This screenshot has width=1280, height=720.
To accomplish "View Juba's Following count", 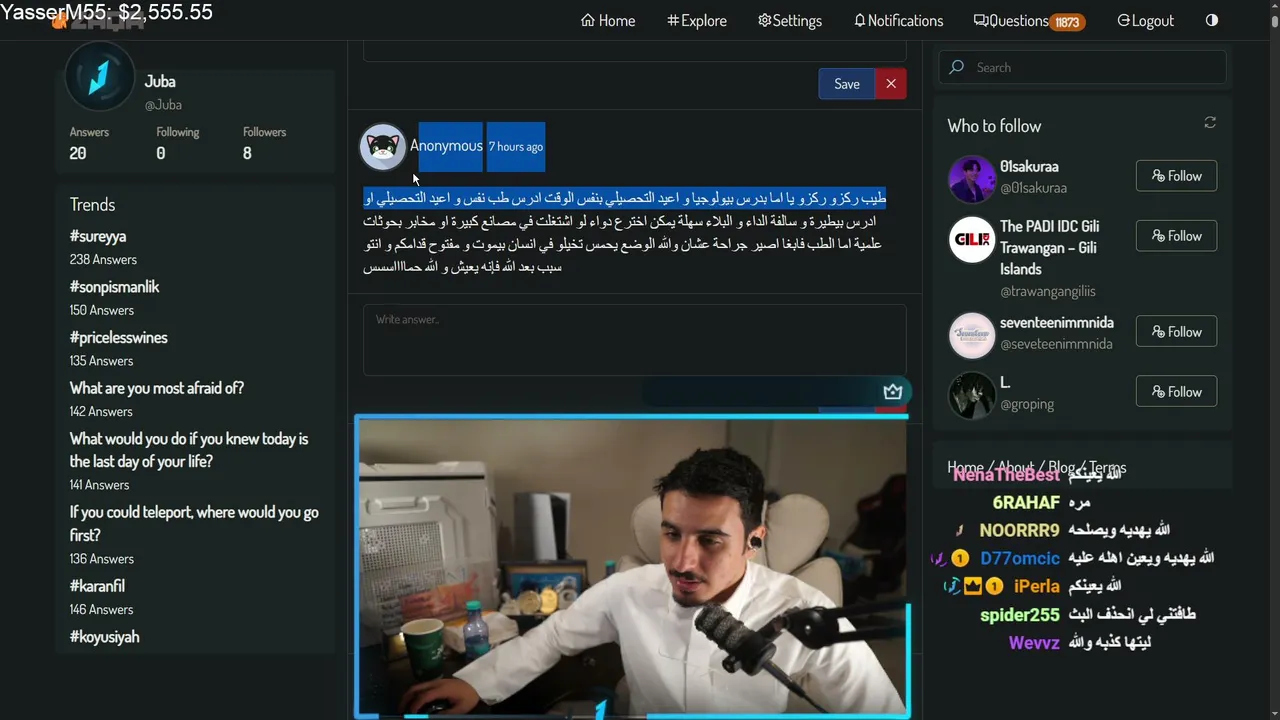I will click(177, 143).
